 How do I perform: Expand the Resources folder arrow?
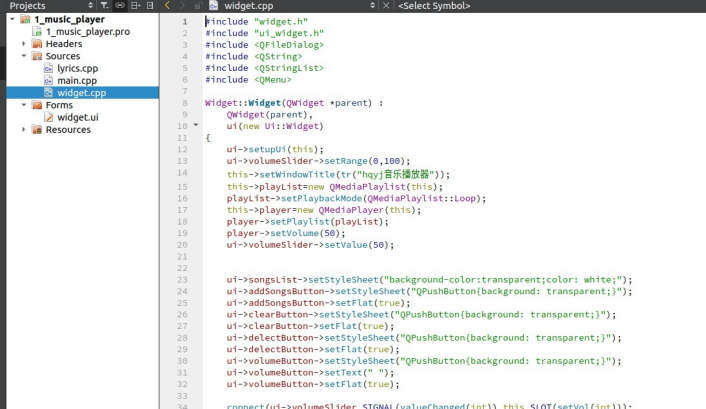point(23,129)
